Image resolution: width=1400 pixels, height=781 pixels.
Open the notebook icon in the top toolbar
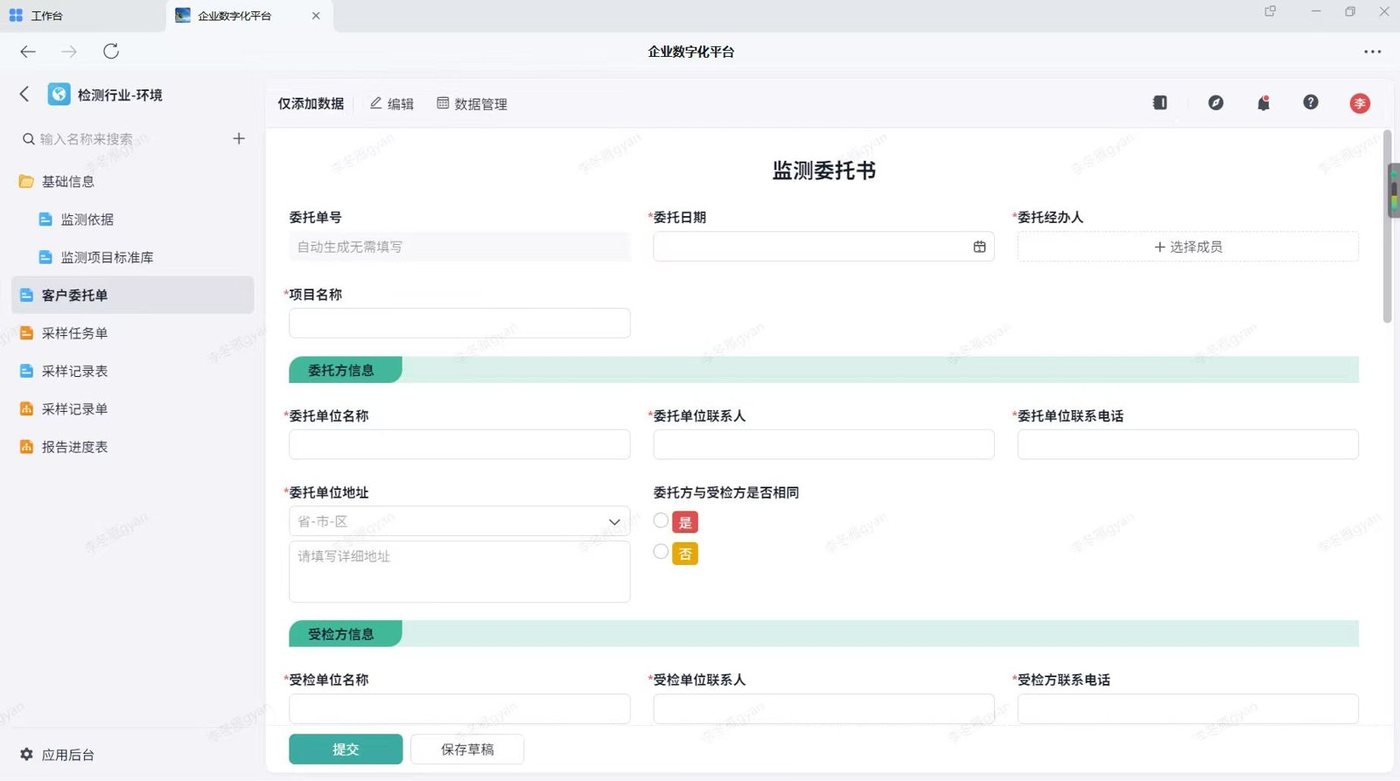[x=1160, y=103]
